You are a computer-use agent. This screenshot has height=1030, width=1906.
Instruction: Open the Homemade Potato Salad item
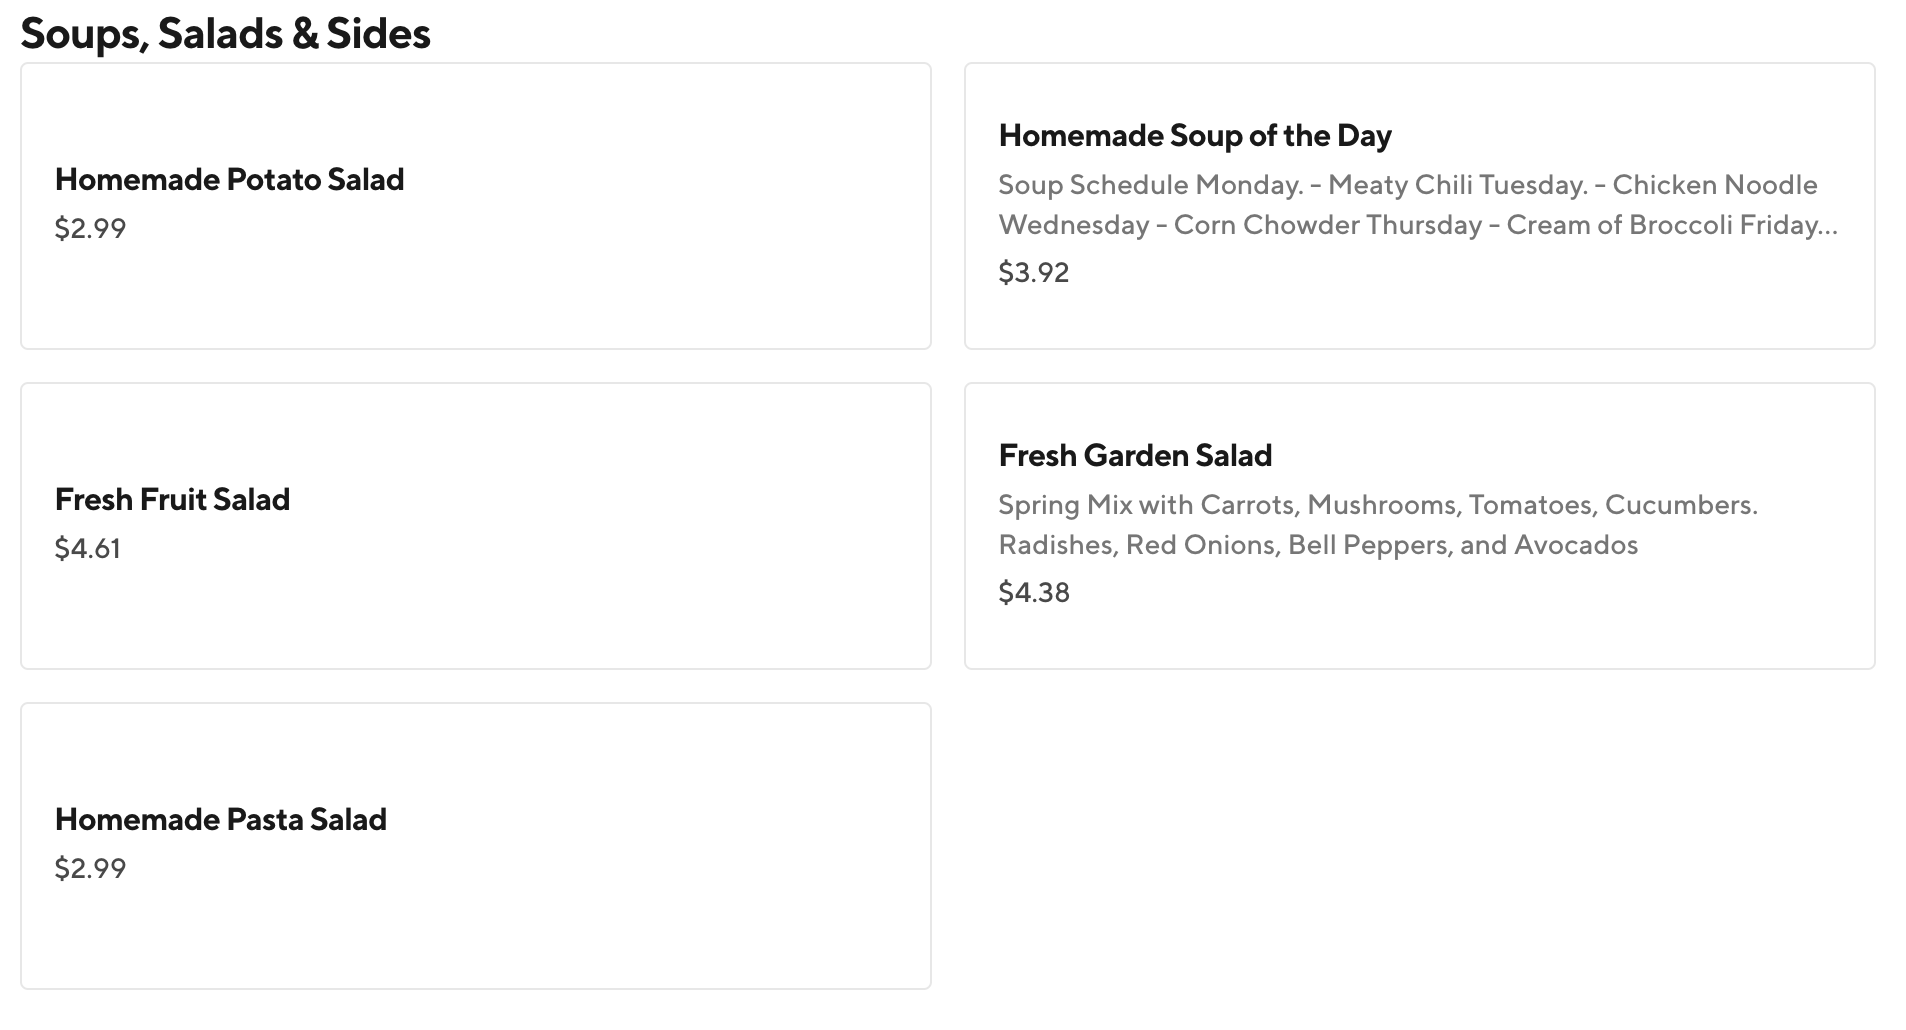coord(229,180)
